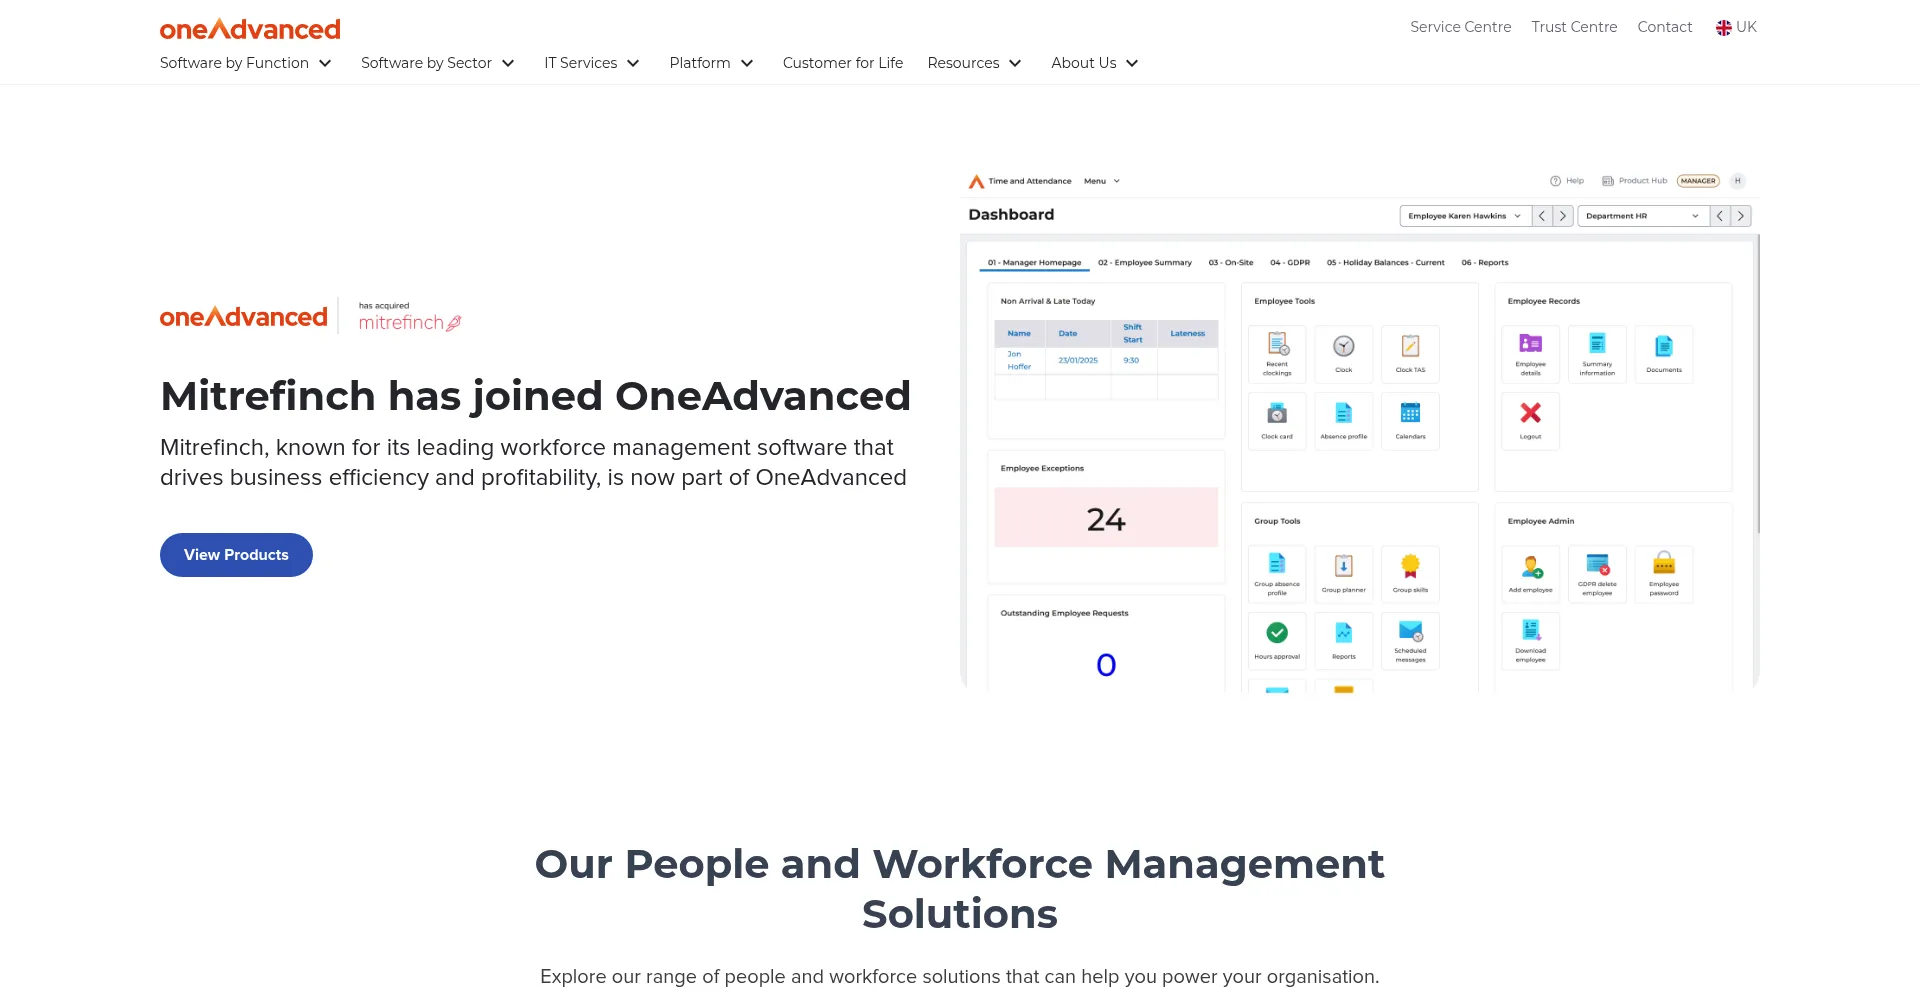This screenshot has width=1920, height=993.
Task: Click the Clock icon in Employee Tools
Action: click(1344, 354)
